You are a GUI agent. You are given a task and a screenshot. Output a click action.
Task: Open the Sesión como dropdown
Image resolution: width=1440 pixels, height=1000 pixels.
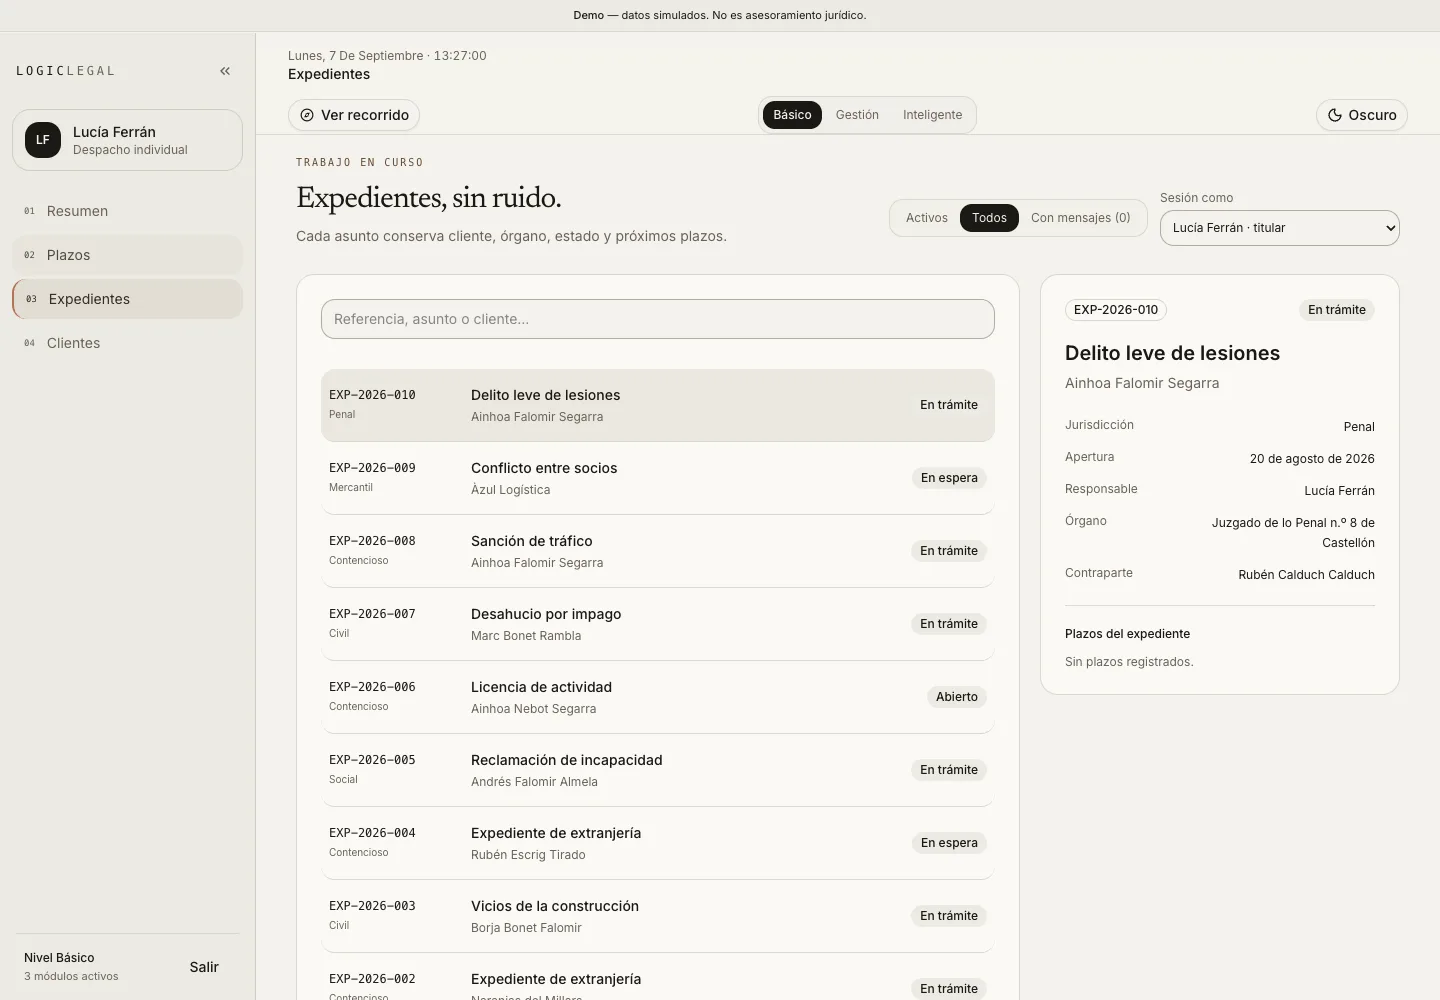point(1279,228)
